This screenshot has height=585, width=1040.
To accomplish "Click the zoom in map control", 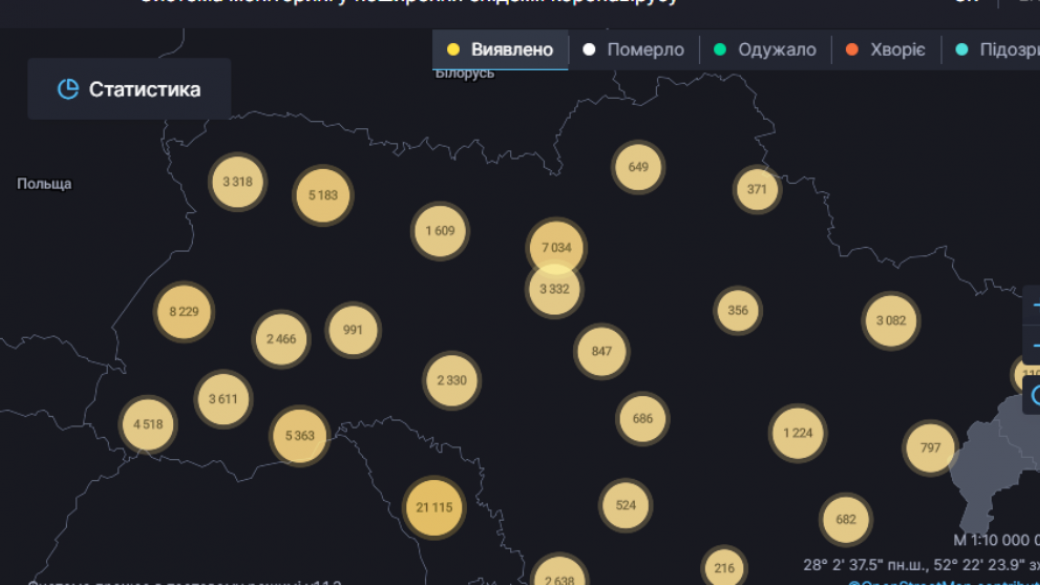I will pyautogui.click(x=1033, y=306).
